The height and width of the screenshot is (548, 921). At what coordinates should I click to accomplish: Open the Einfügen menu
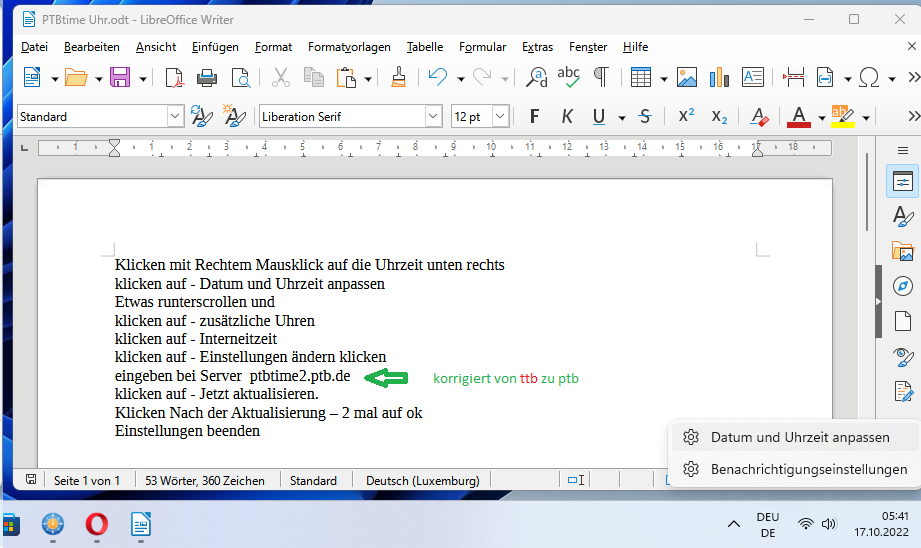click(215, 47)
